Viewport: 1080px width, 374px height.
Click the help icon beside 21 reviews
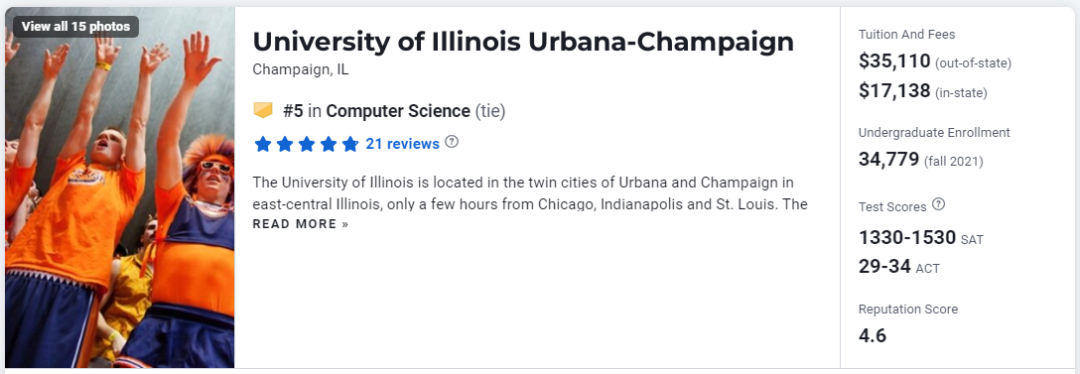(452, 142)
